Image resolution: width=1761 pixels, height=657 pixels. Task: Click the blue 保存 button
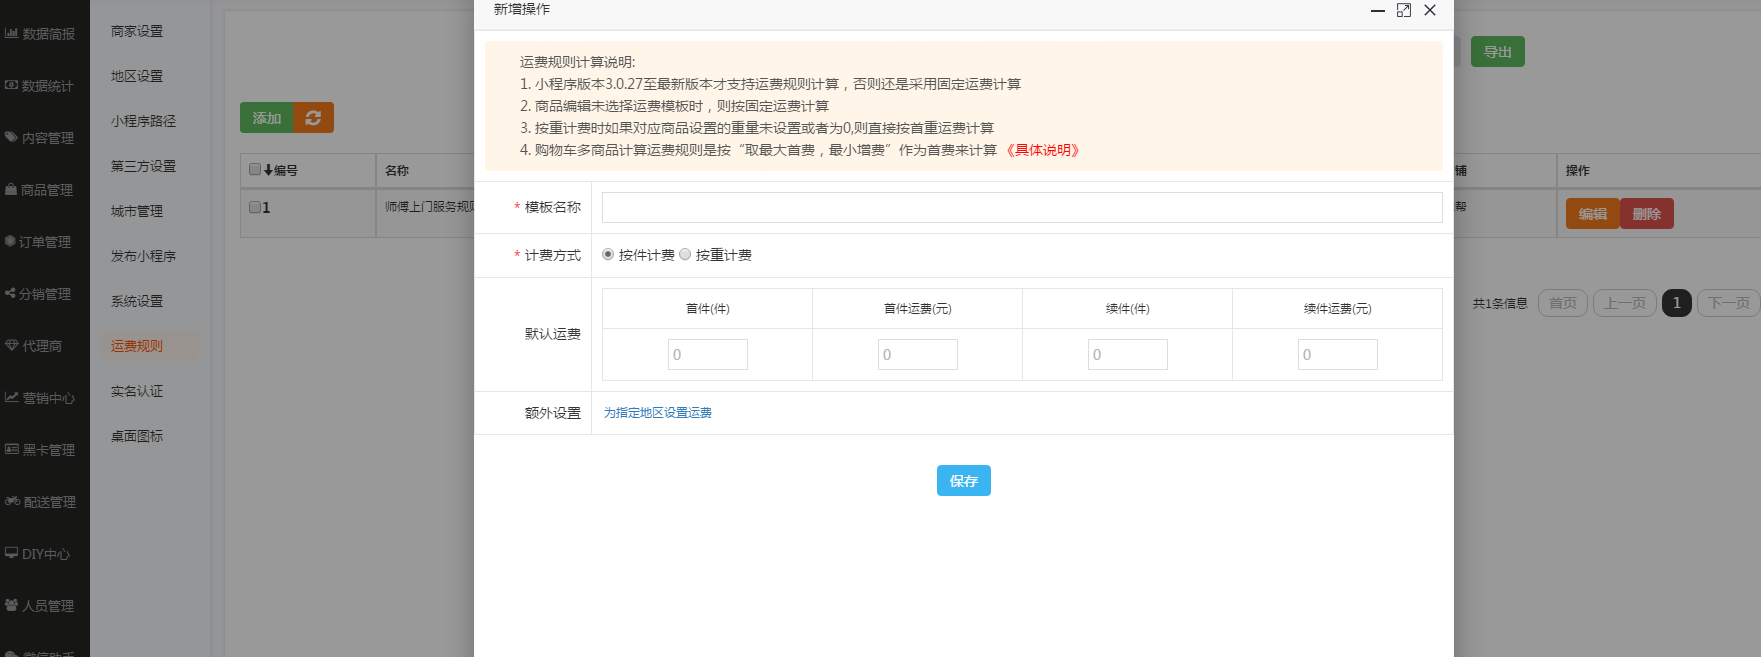[x=963, y=481]
